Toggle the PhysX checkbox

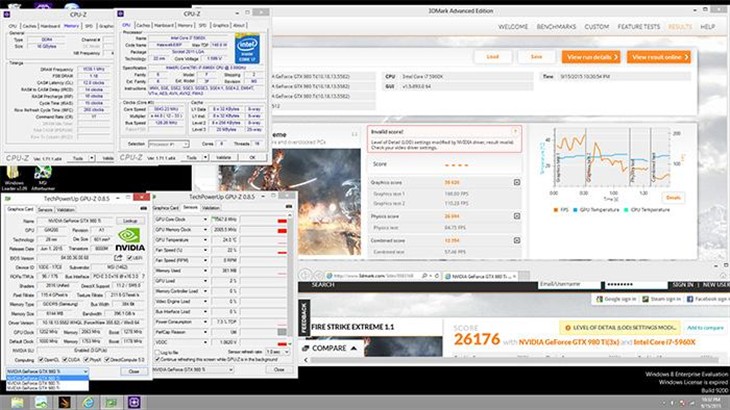point(86,360)
